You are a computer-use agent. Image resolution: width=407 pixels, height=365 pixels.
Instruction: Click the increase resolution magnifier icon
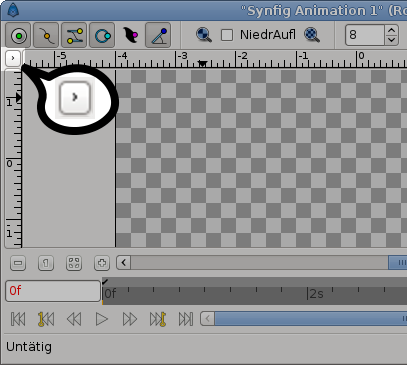pos(204,35)
